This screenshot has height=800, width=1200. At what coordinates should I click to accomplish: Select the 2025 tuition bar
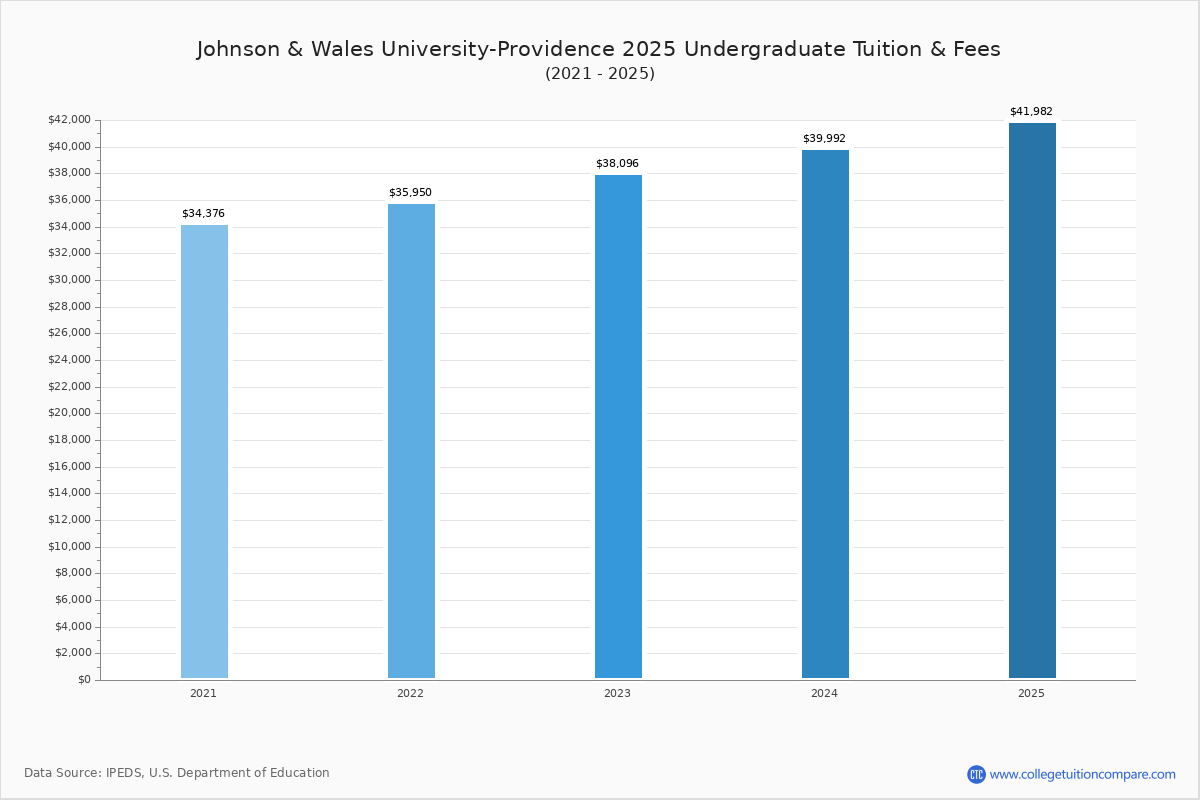1031,400
